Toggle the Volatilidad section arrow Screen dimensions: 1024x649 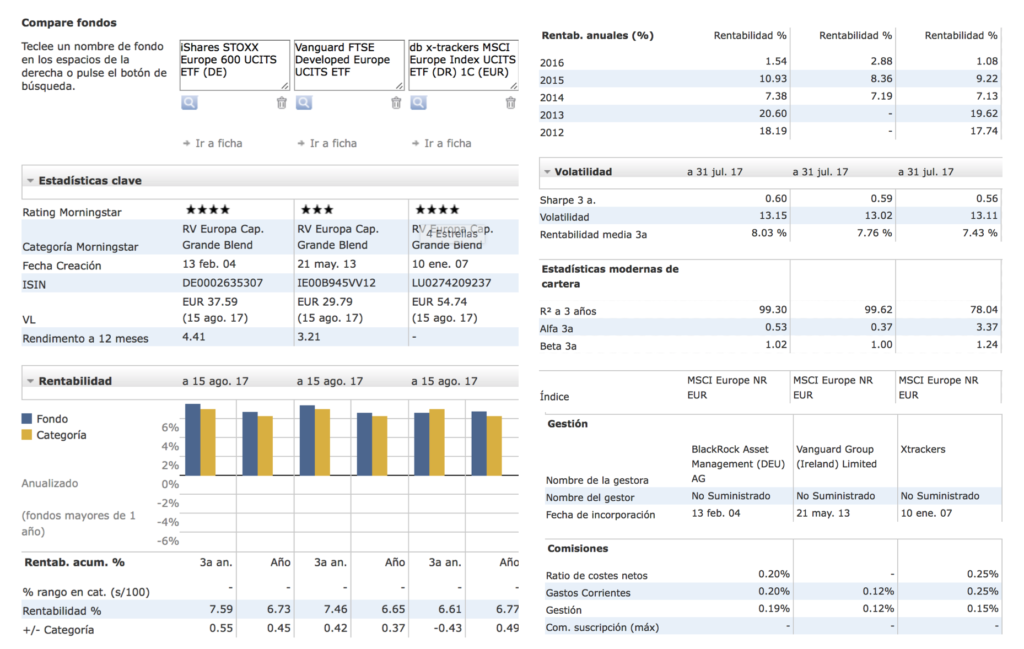548,172
